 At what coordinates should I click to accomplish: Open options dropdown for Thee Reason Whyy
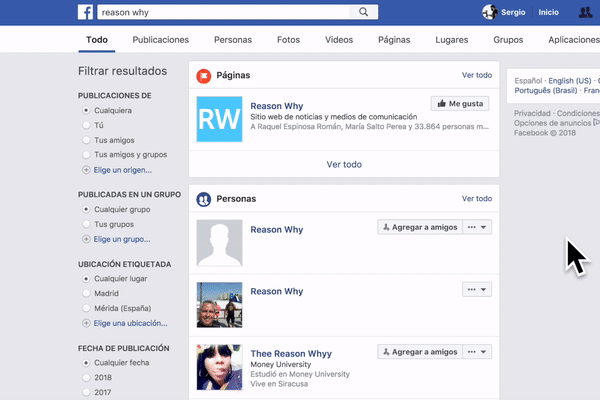click(x=477, y=352)
